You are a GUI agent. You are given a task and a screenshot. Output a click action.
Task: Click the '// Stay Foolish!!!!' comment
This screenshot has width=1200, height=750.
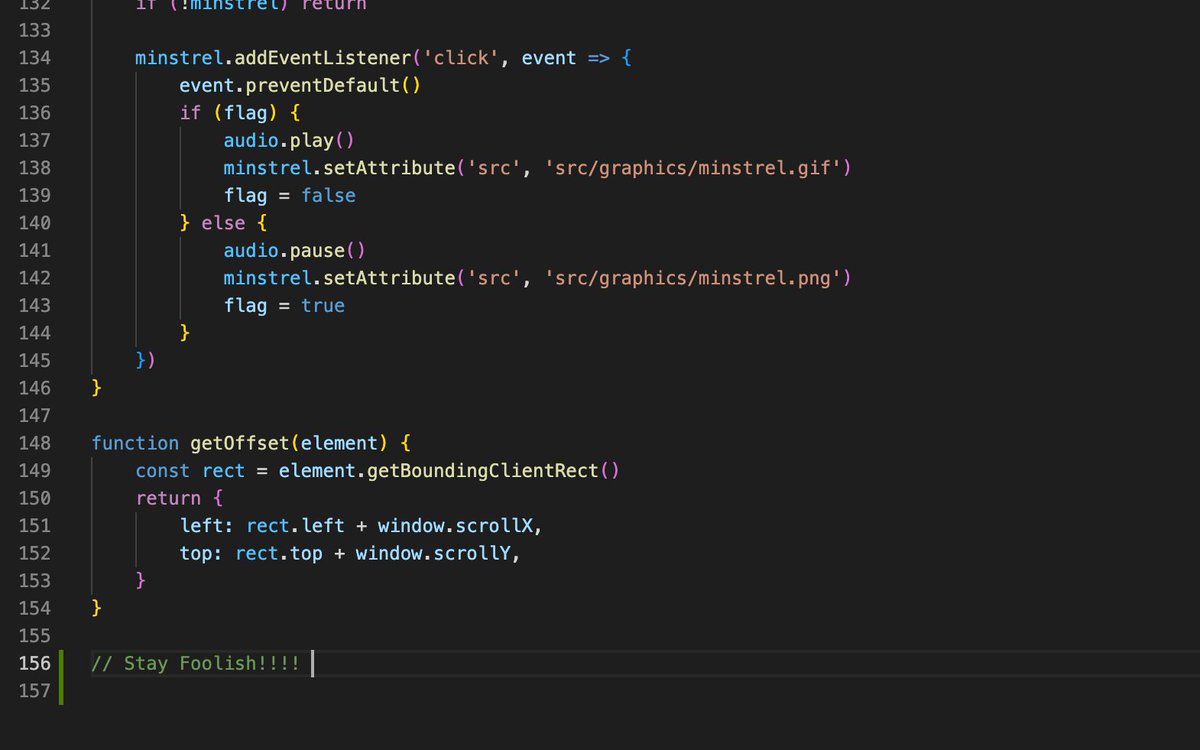(195, 663)
